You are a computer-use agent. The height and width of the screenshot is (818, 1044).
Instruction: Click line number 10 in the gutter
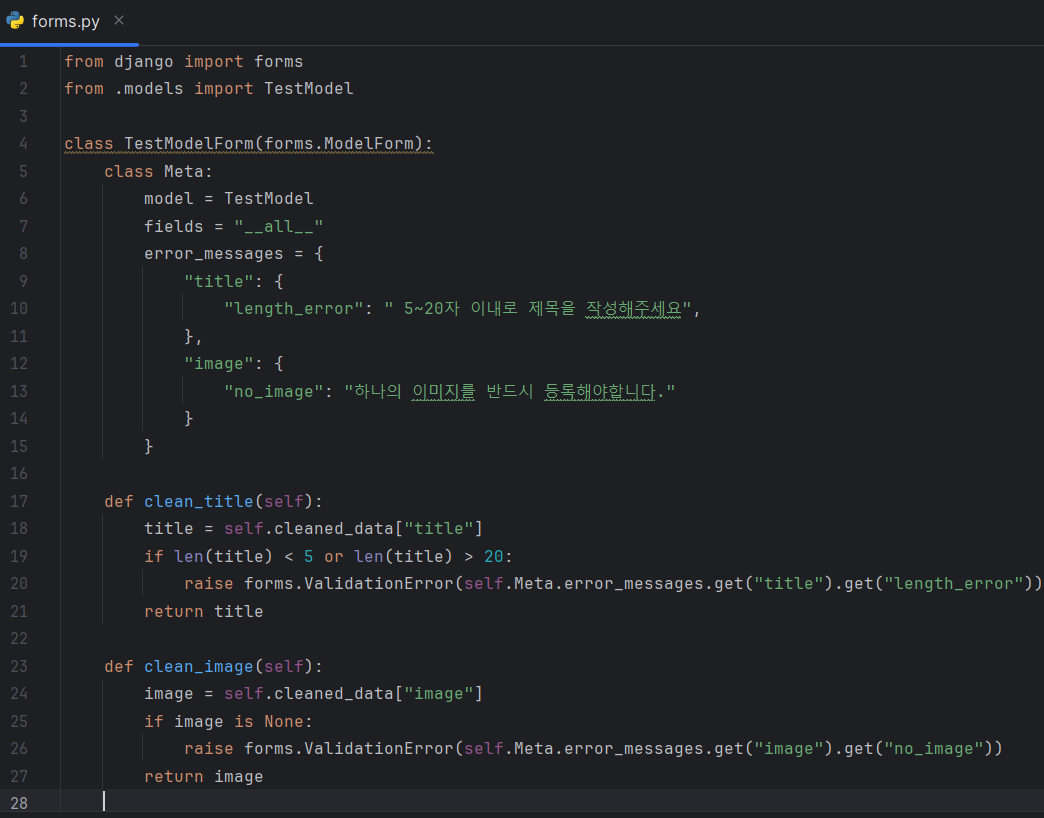[19, 309]
